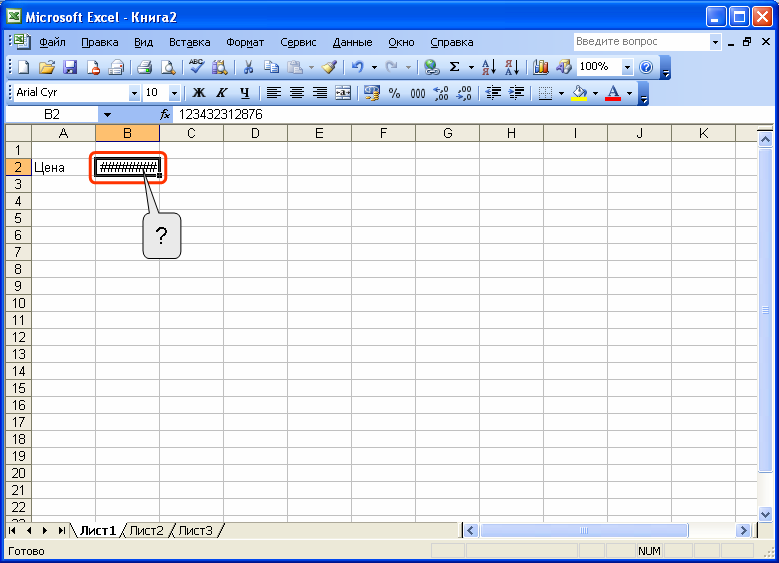Print the worksheet with printer icon
The height and width of the screenshot is (563, 779).
pos(145,67)
